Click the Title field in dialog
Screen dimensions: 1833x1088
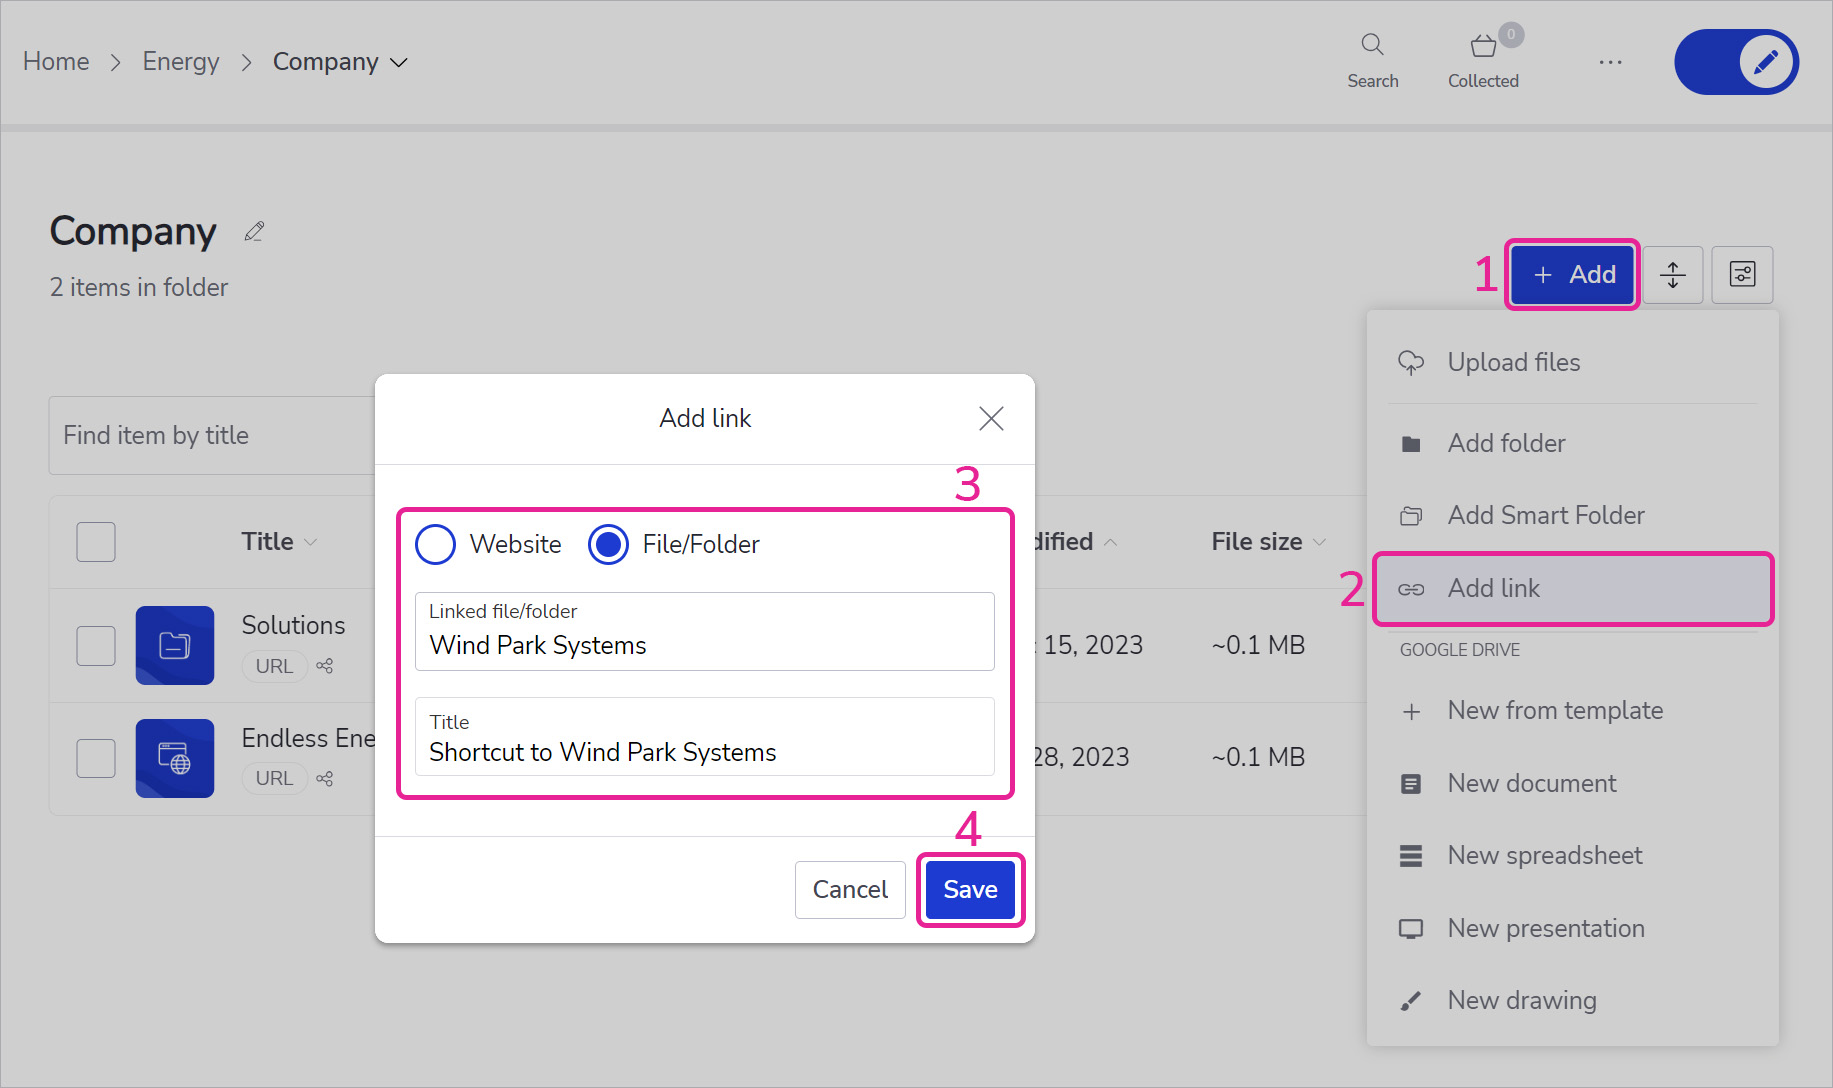705,737
